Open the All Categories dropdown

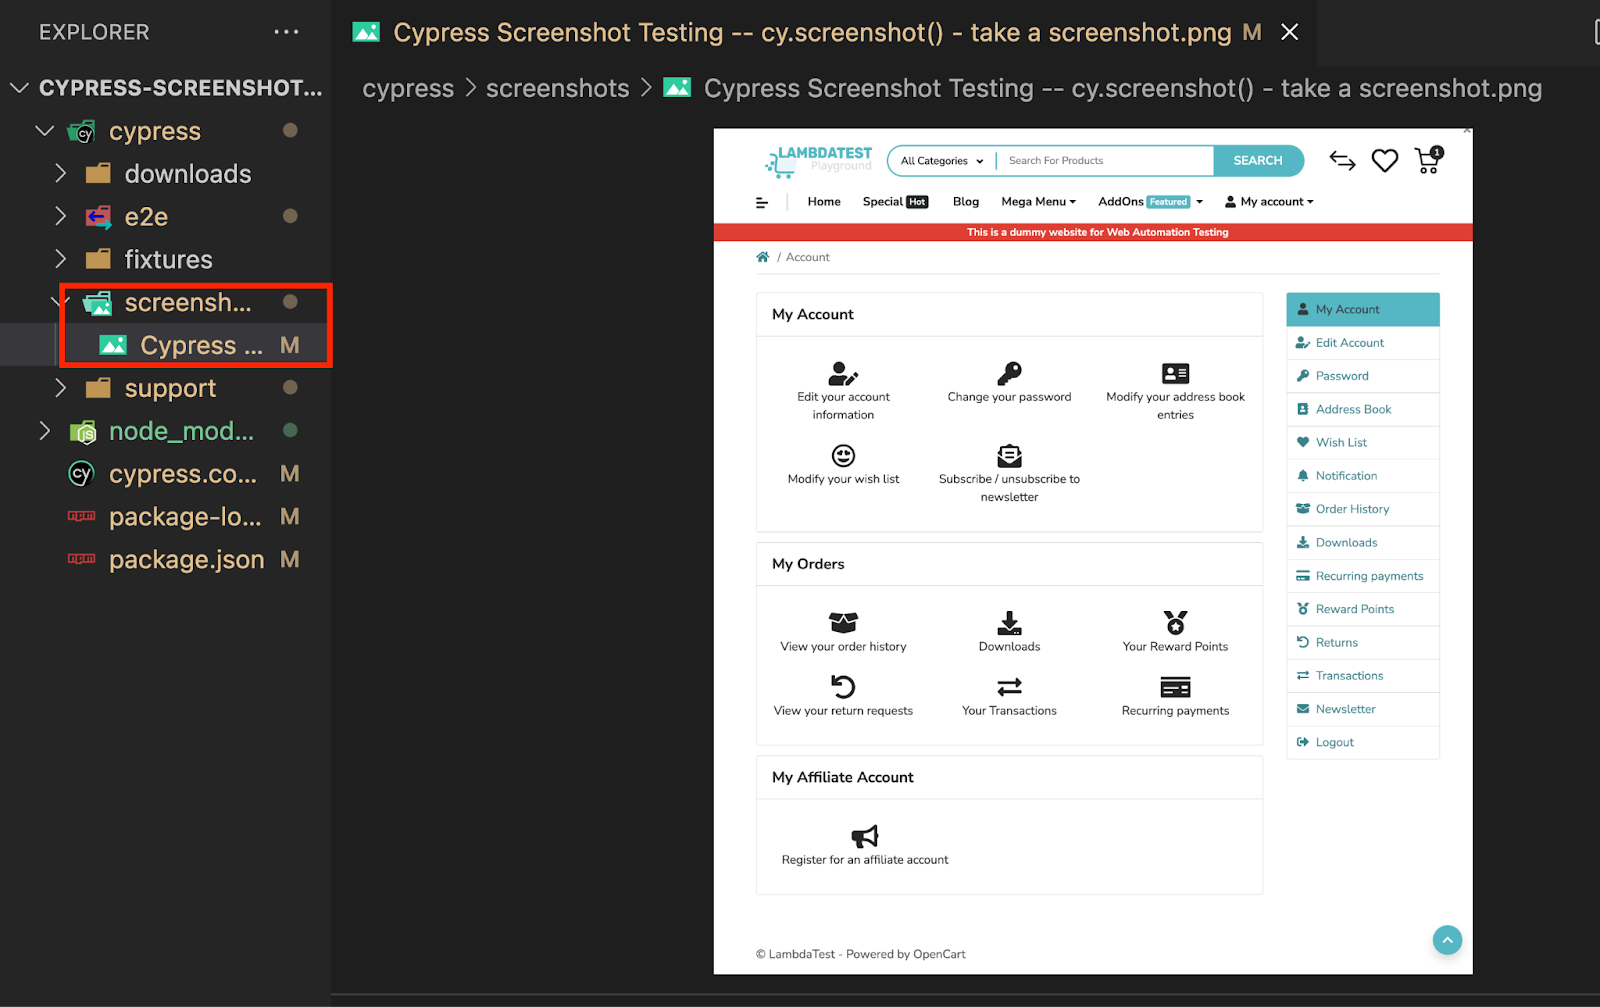click(938, 160)
